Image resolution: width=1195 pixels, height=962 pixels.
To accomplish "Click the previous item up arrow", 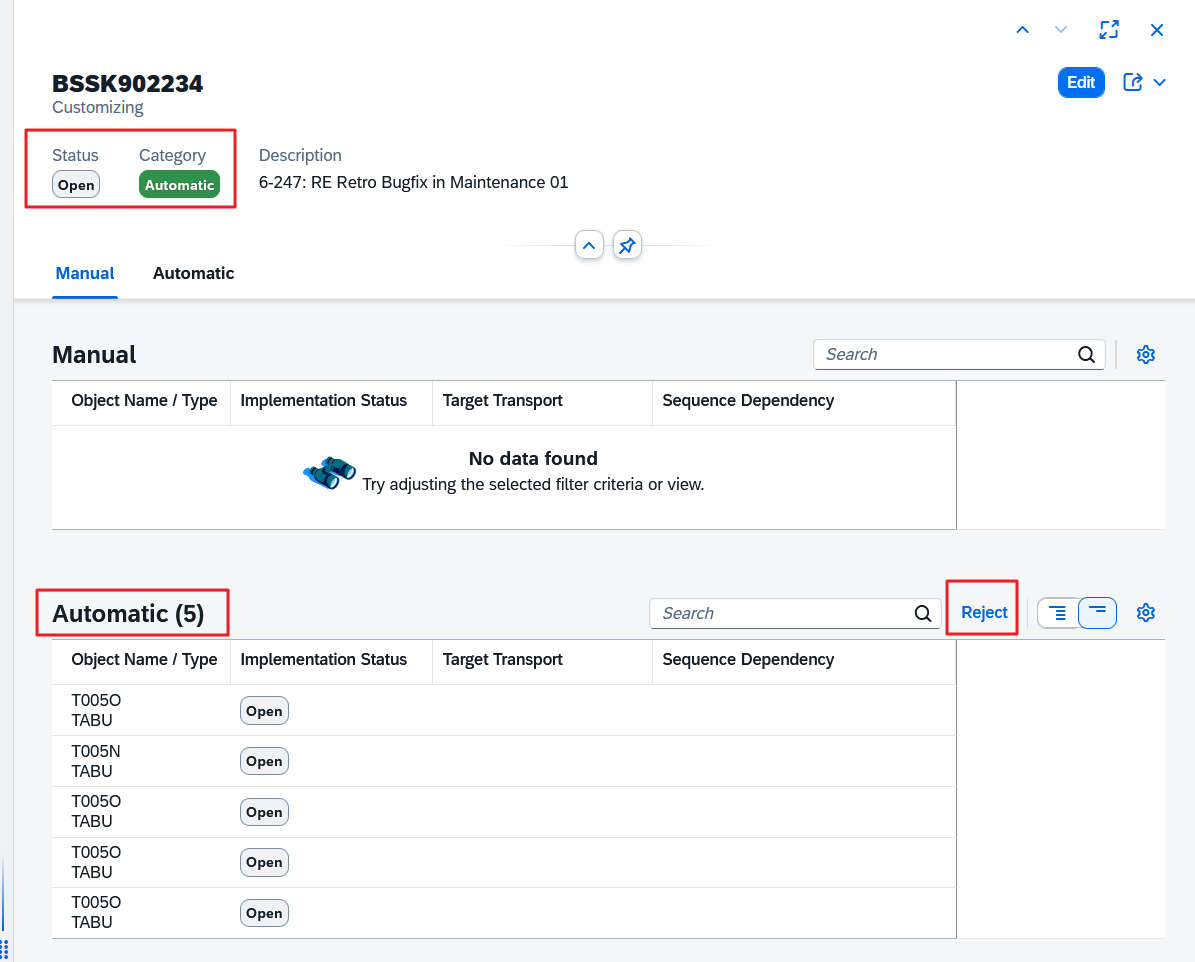I will click(1022, 30).
